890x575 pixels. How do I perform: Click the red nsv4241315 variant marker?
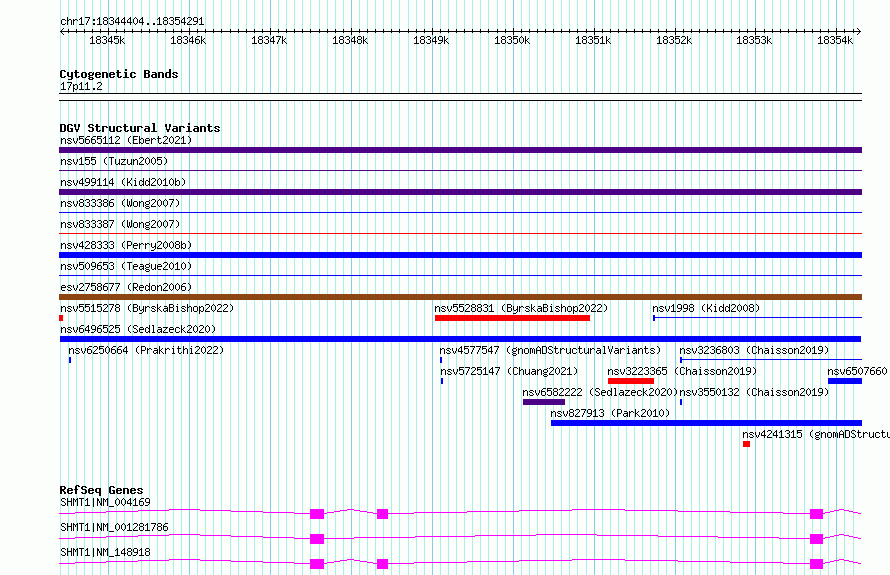click(x=746, y=444)
